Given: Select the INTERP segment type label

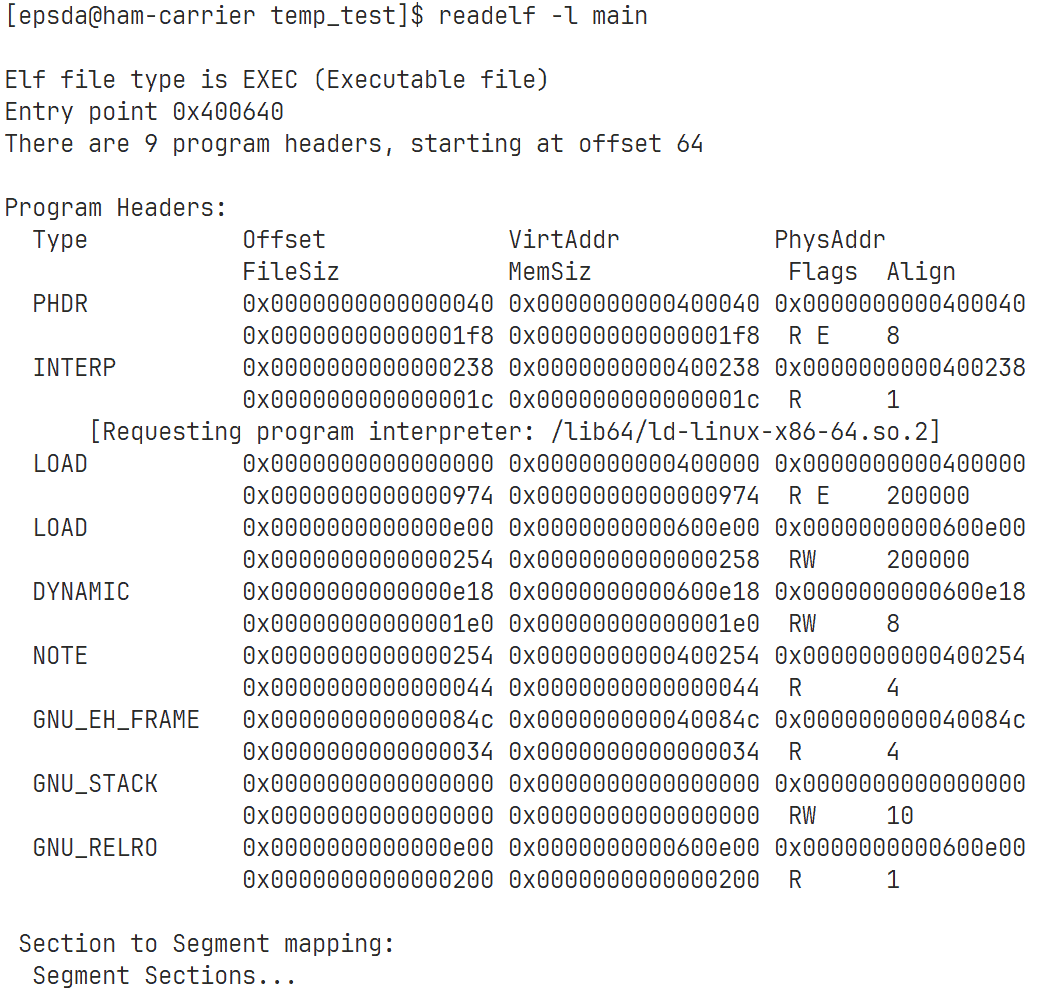Looking at the screenshot, I should 74,368.
